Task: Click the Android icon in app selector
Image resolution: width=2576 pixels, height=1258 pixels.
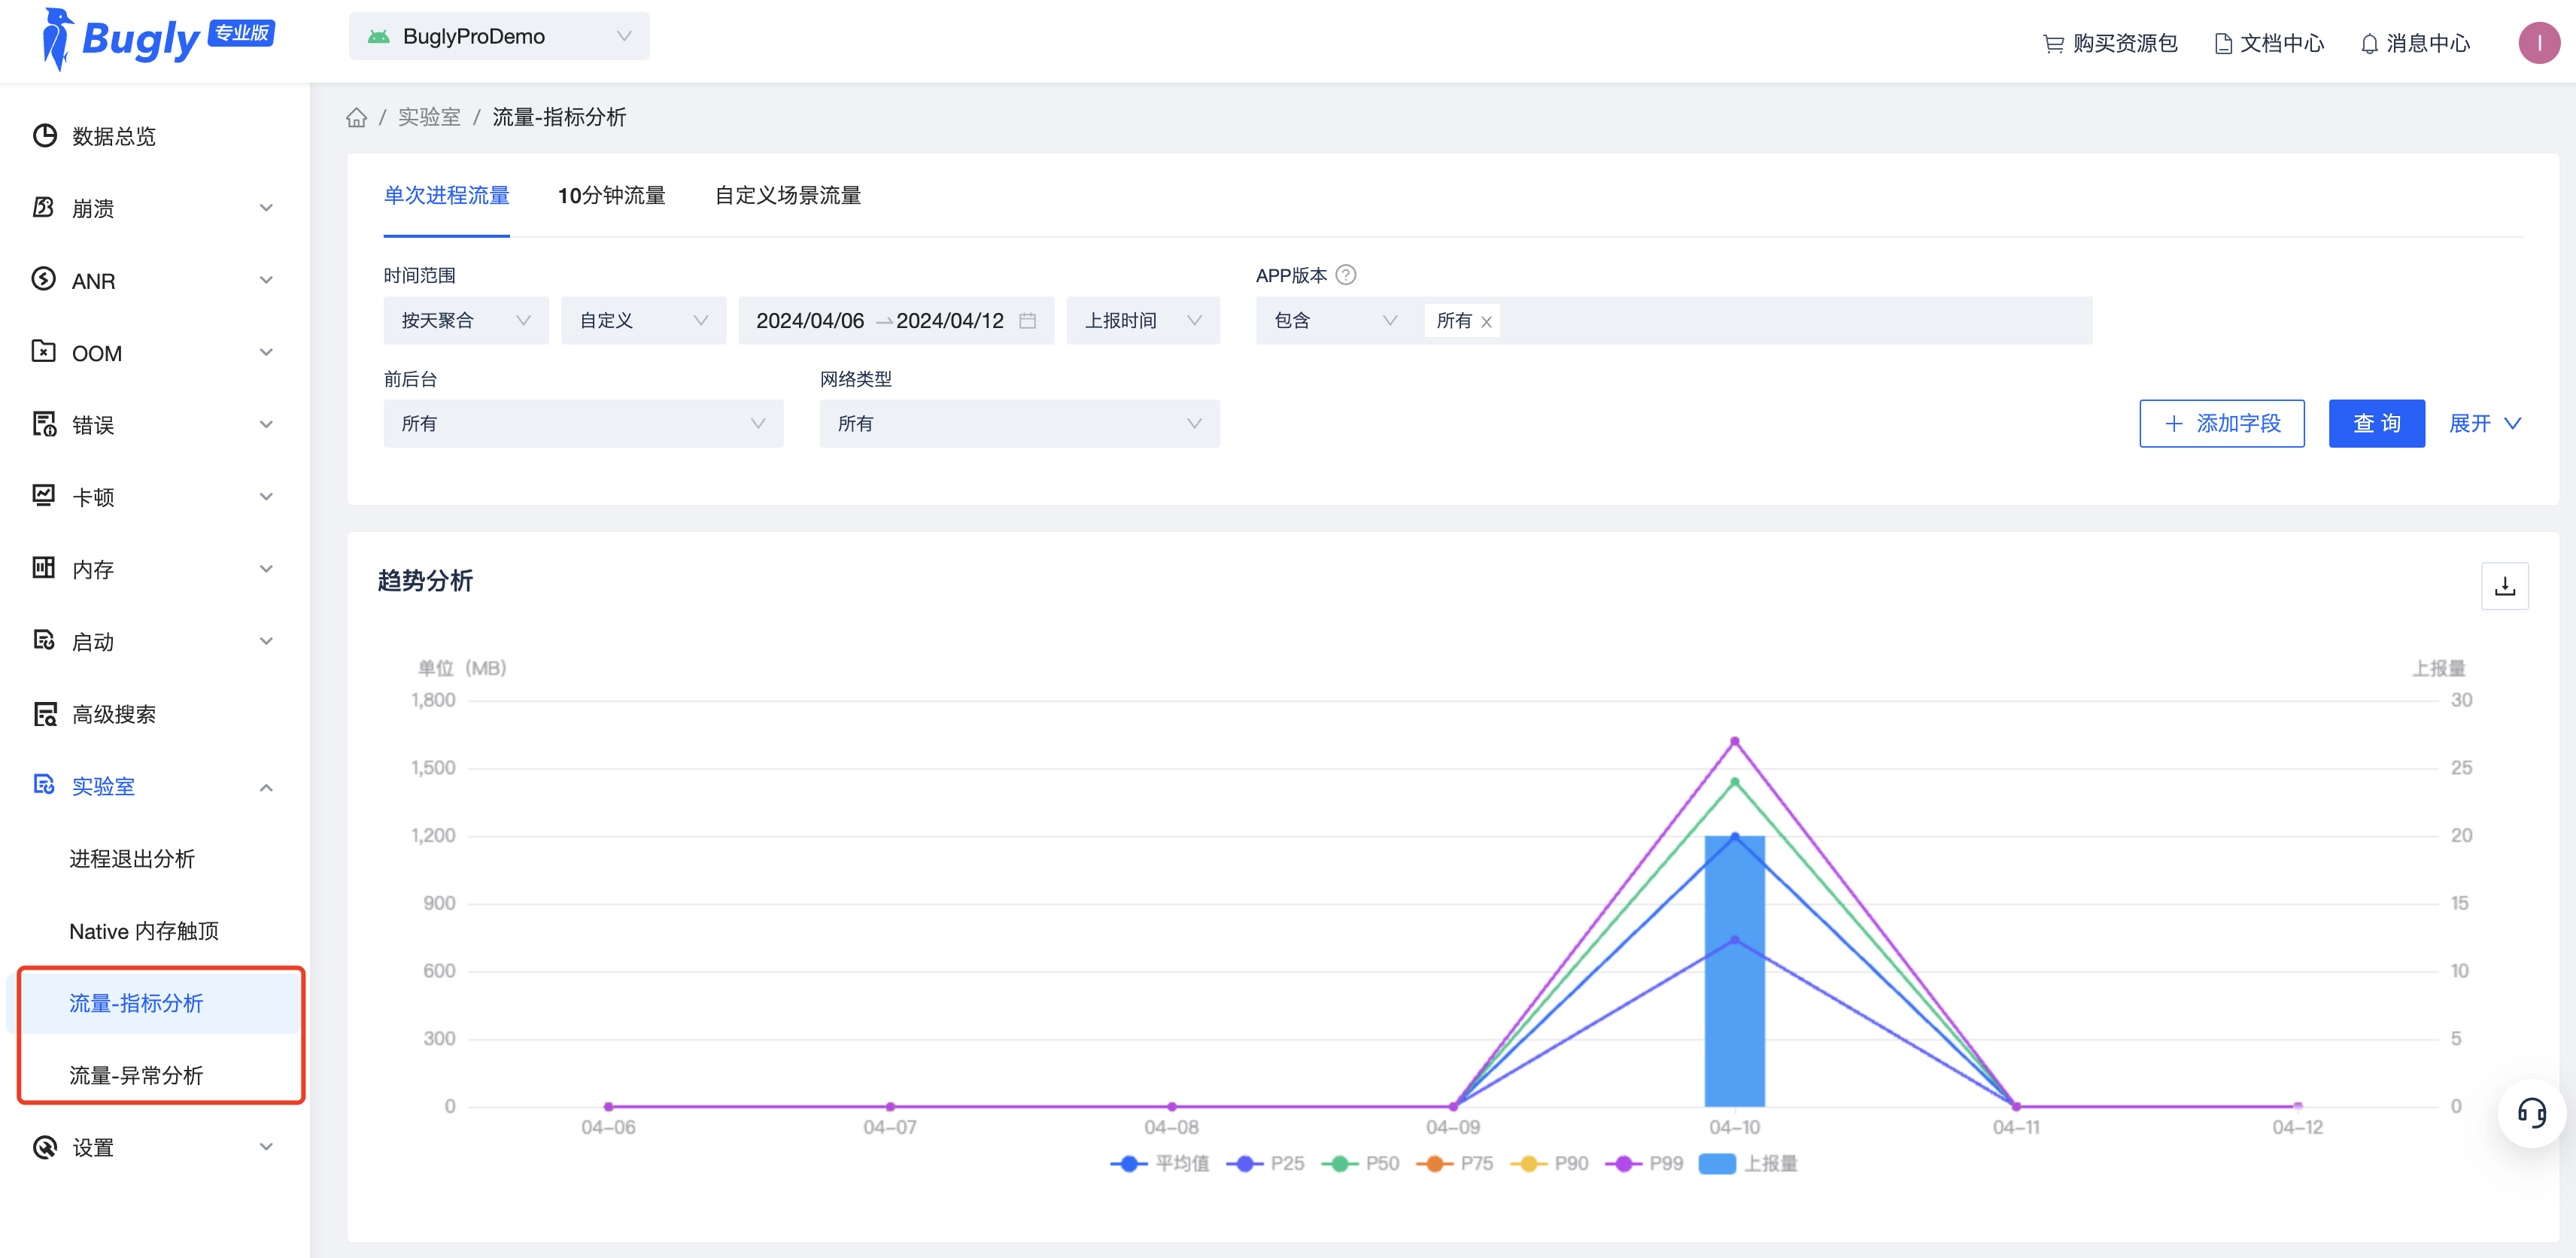Action: click(378, 37)
